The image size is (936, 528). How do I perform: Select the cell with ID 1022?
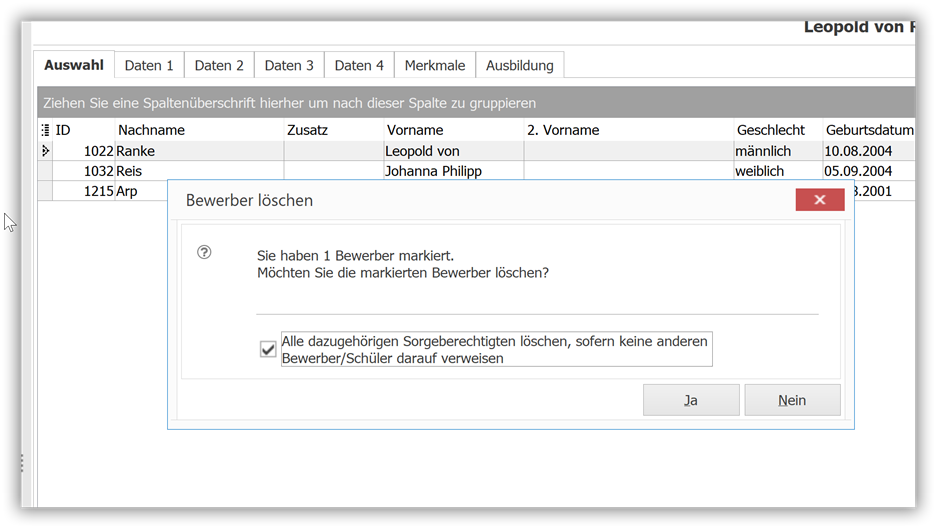84,151
